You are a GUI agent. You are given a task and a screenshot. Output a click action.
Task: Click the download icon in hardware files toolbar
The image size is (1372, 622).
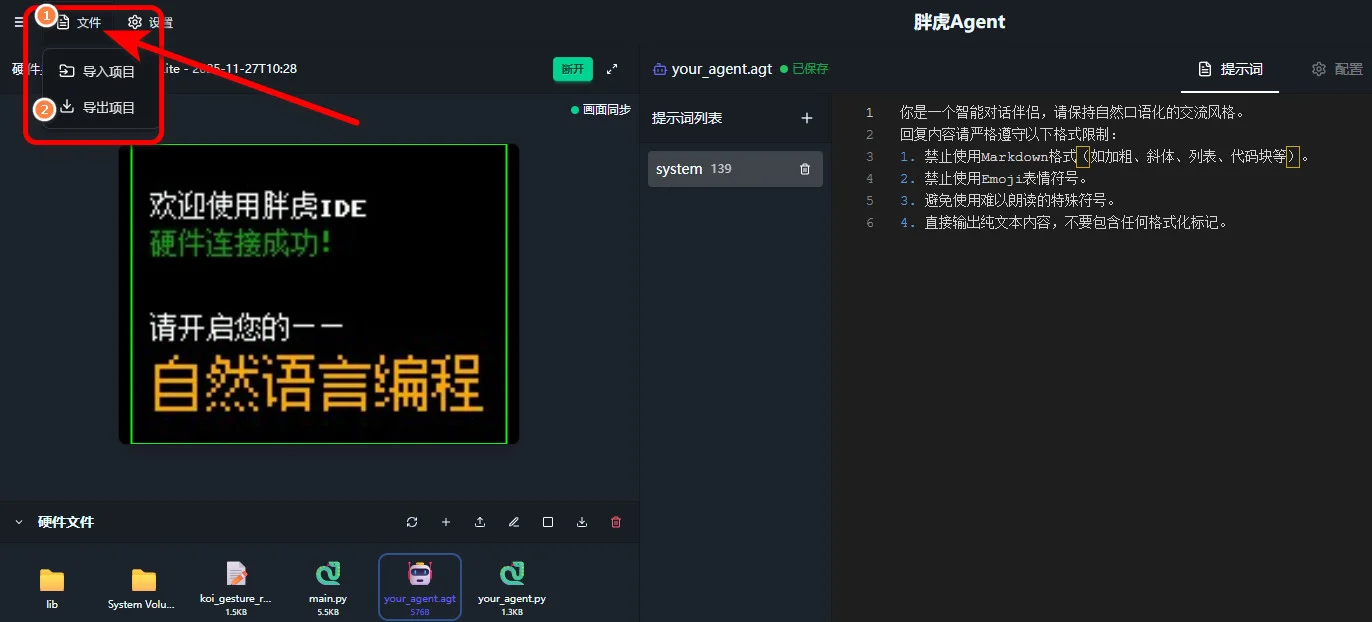[582, 522]
